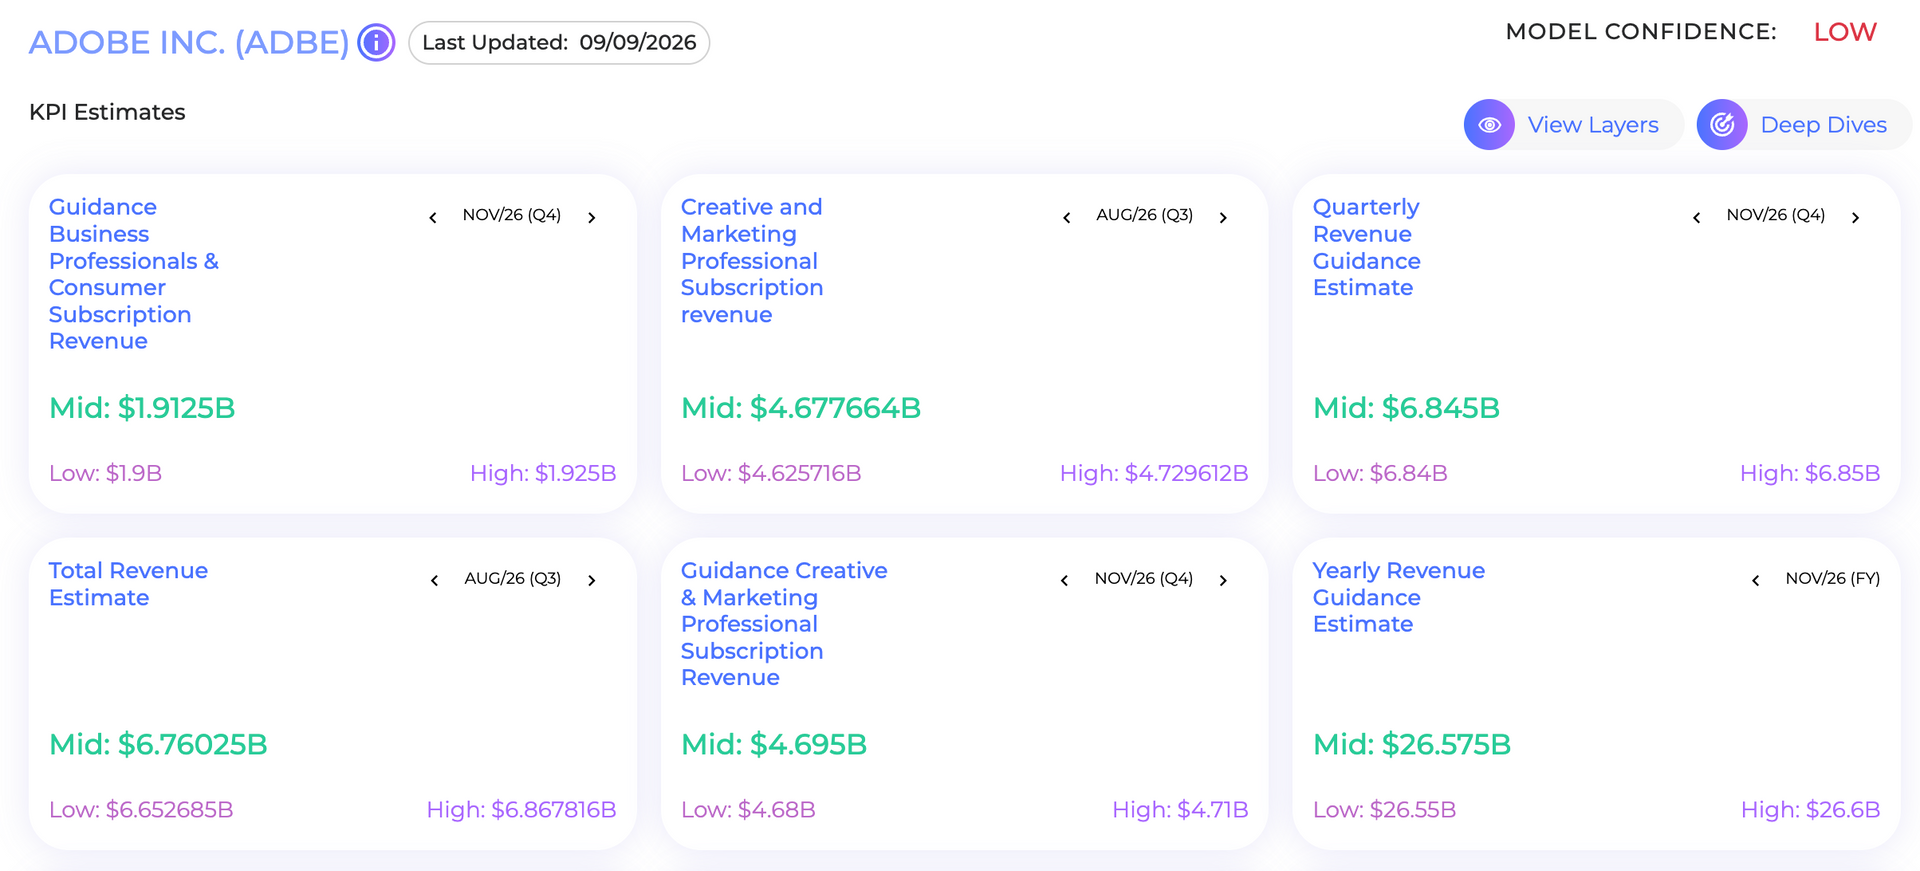The height and width of the screenshot is (871, 1920).
Task: Go to next period on Quarterly Revenue Guidance Estimate card
Action: coord(1855,217)
